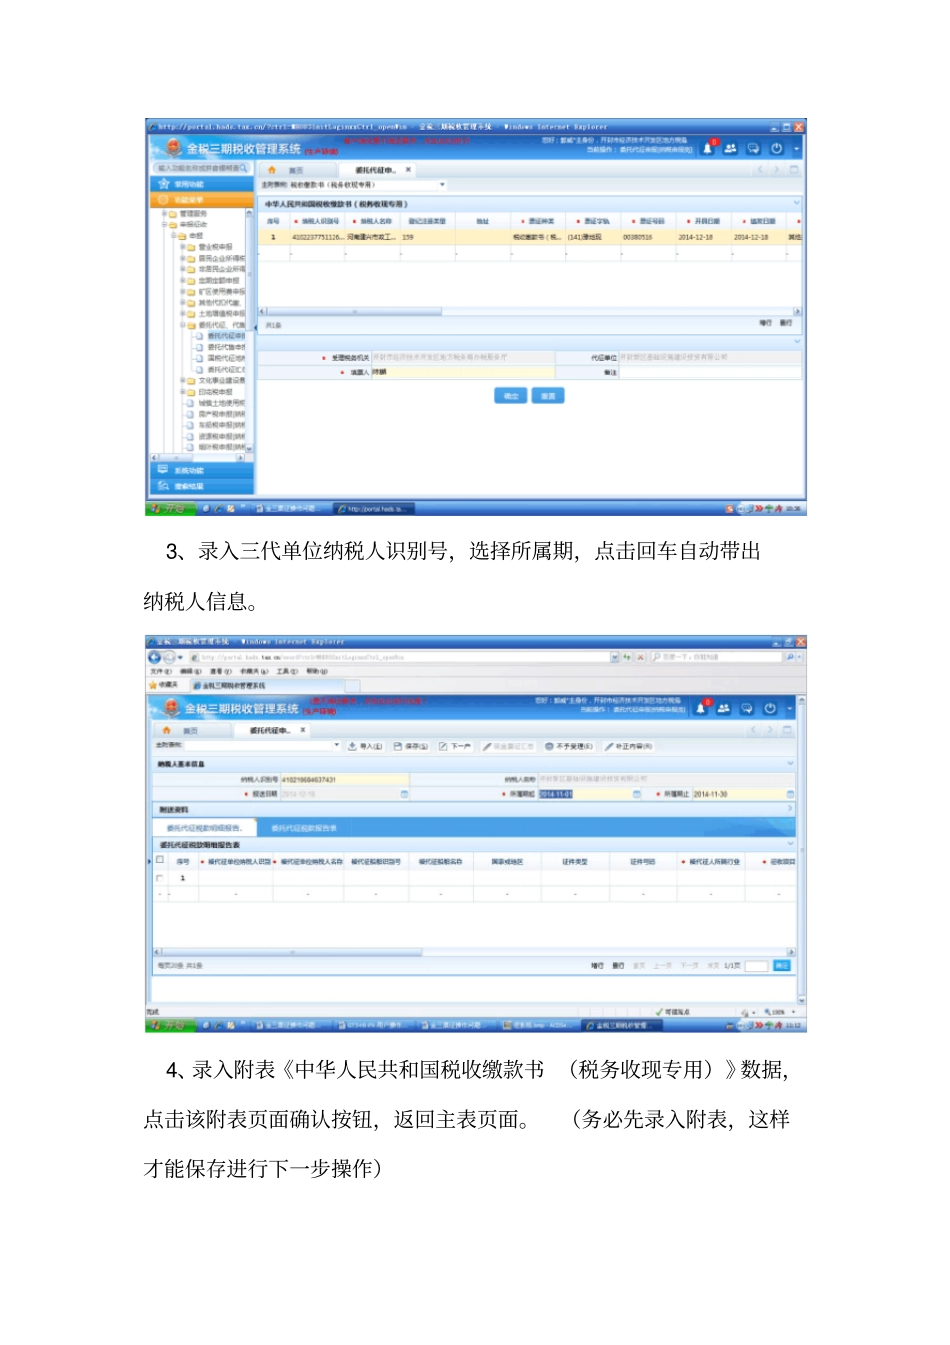This screenshot has width=950, height=1345.
Task: Click 增行 in the lower screenshot's pager bar
Action: (x=597, y=966)
